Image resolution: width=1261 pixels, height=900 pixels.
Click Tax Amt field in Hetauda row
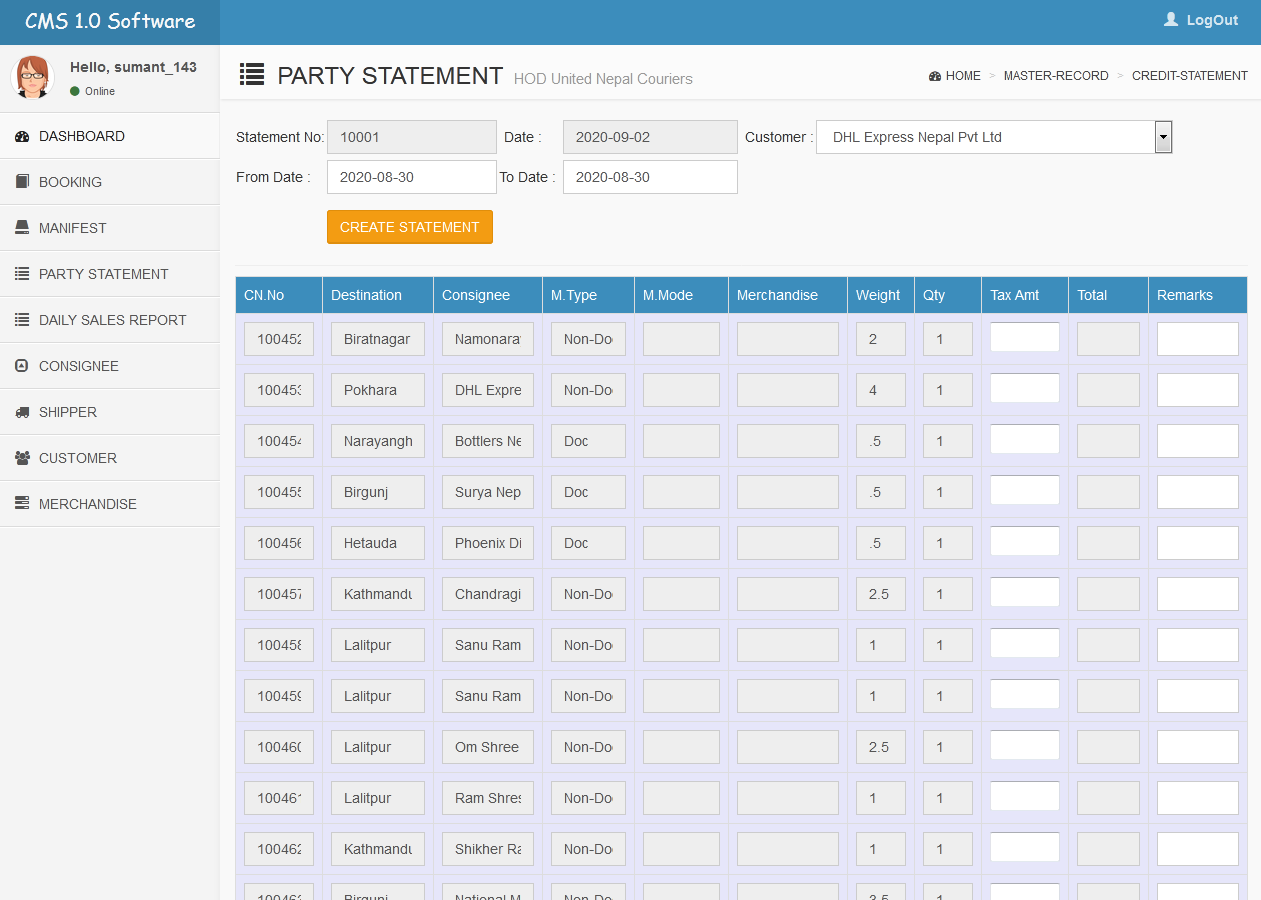pos(1025,541)
